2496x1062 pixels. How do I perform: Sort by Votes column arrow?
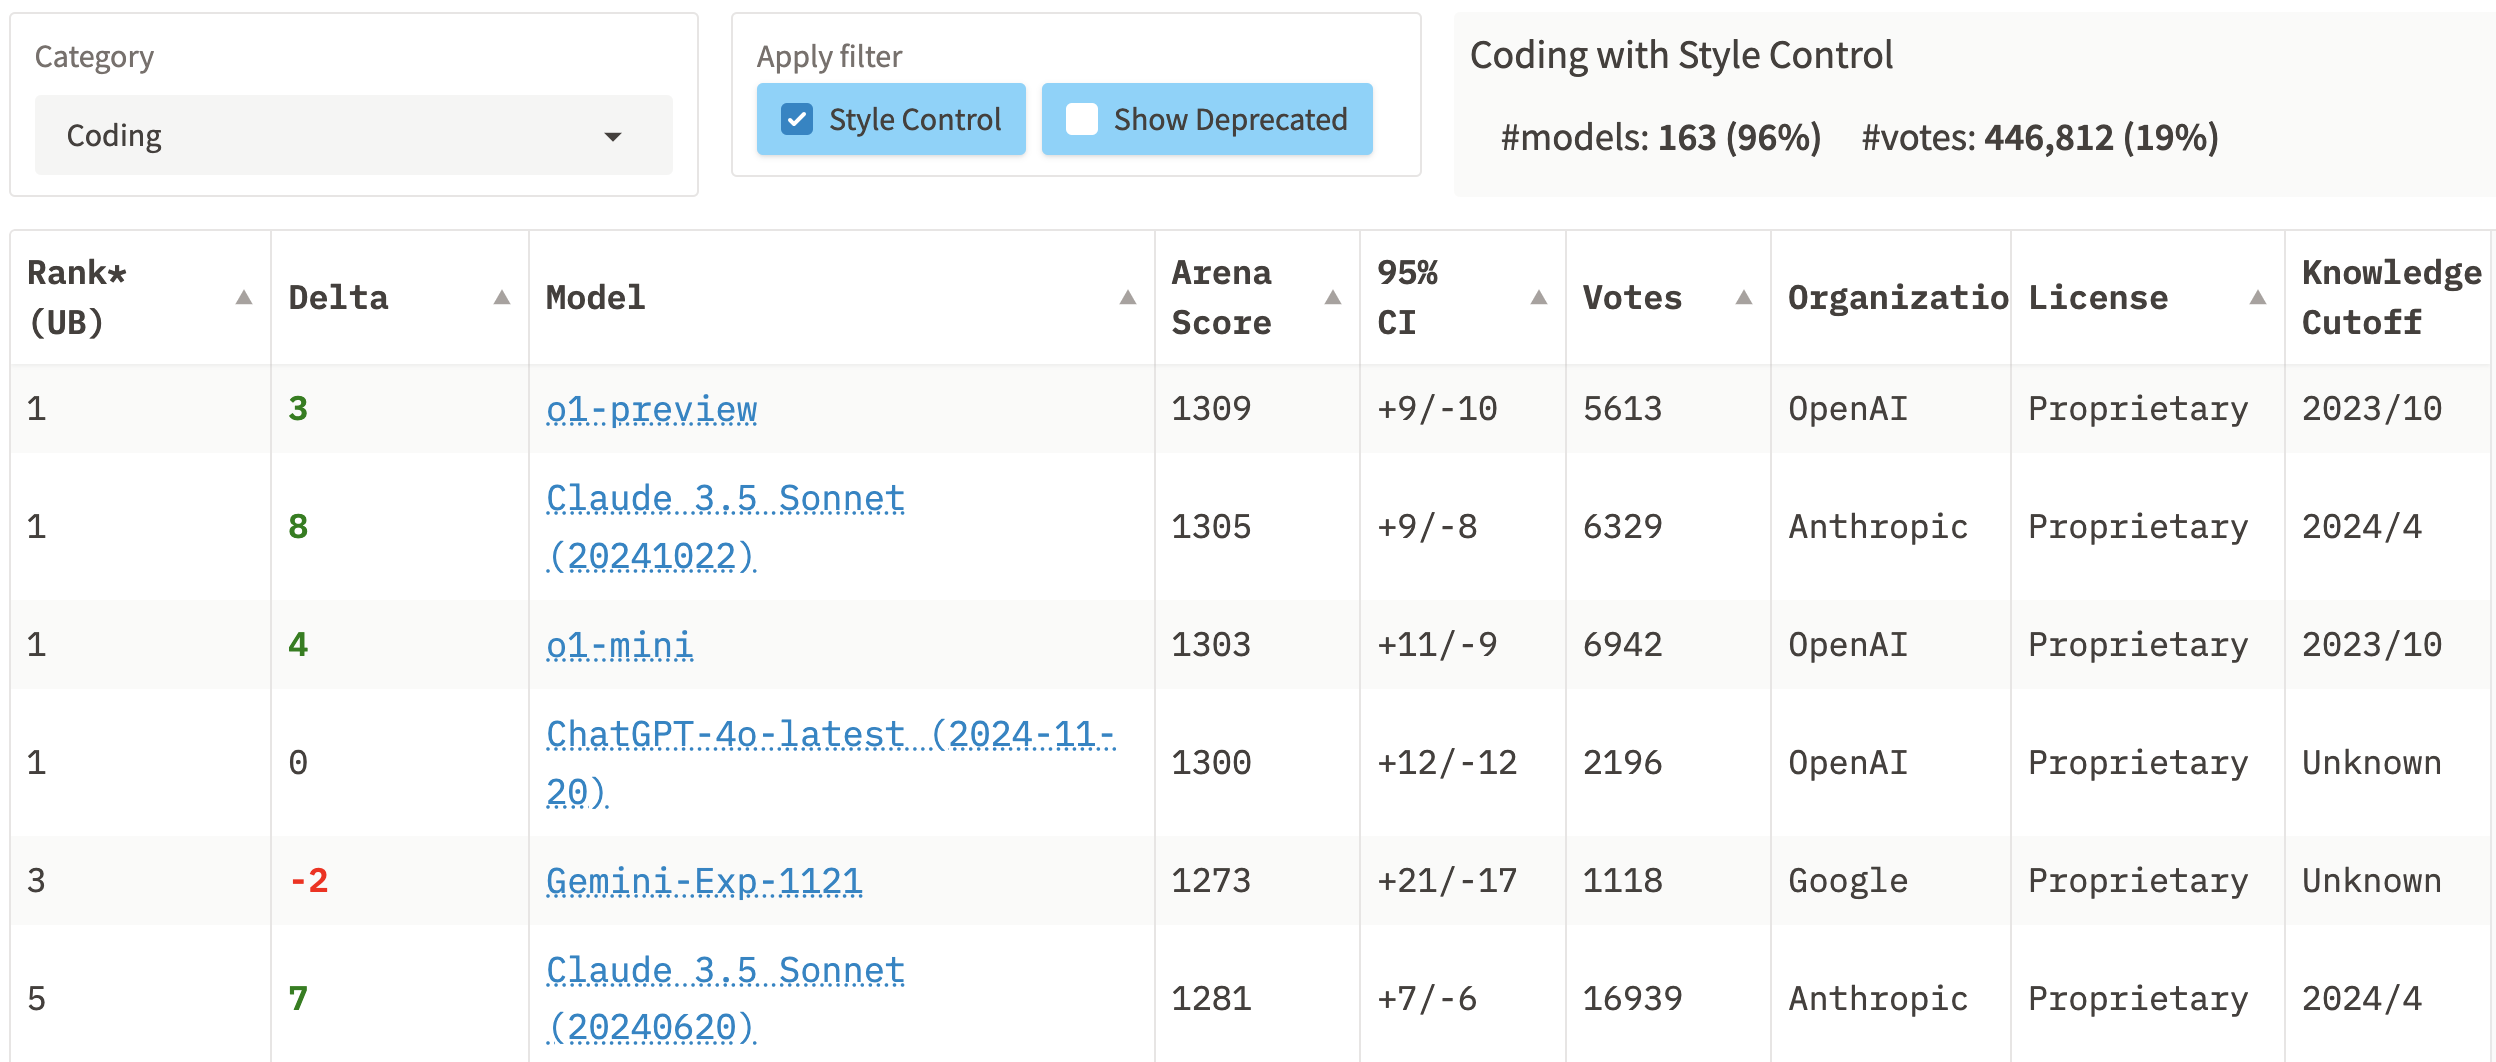[x=1743, y=298]
